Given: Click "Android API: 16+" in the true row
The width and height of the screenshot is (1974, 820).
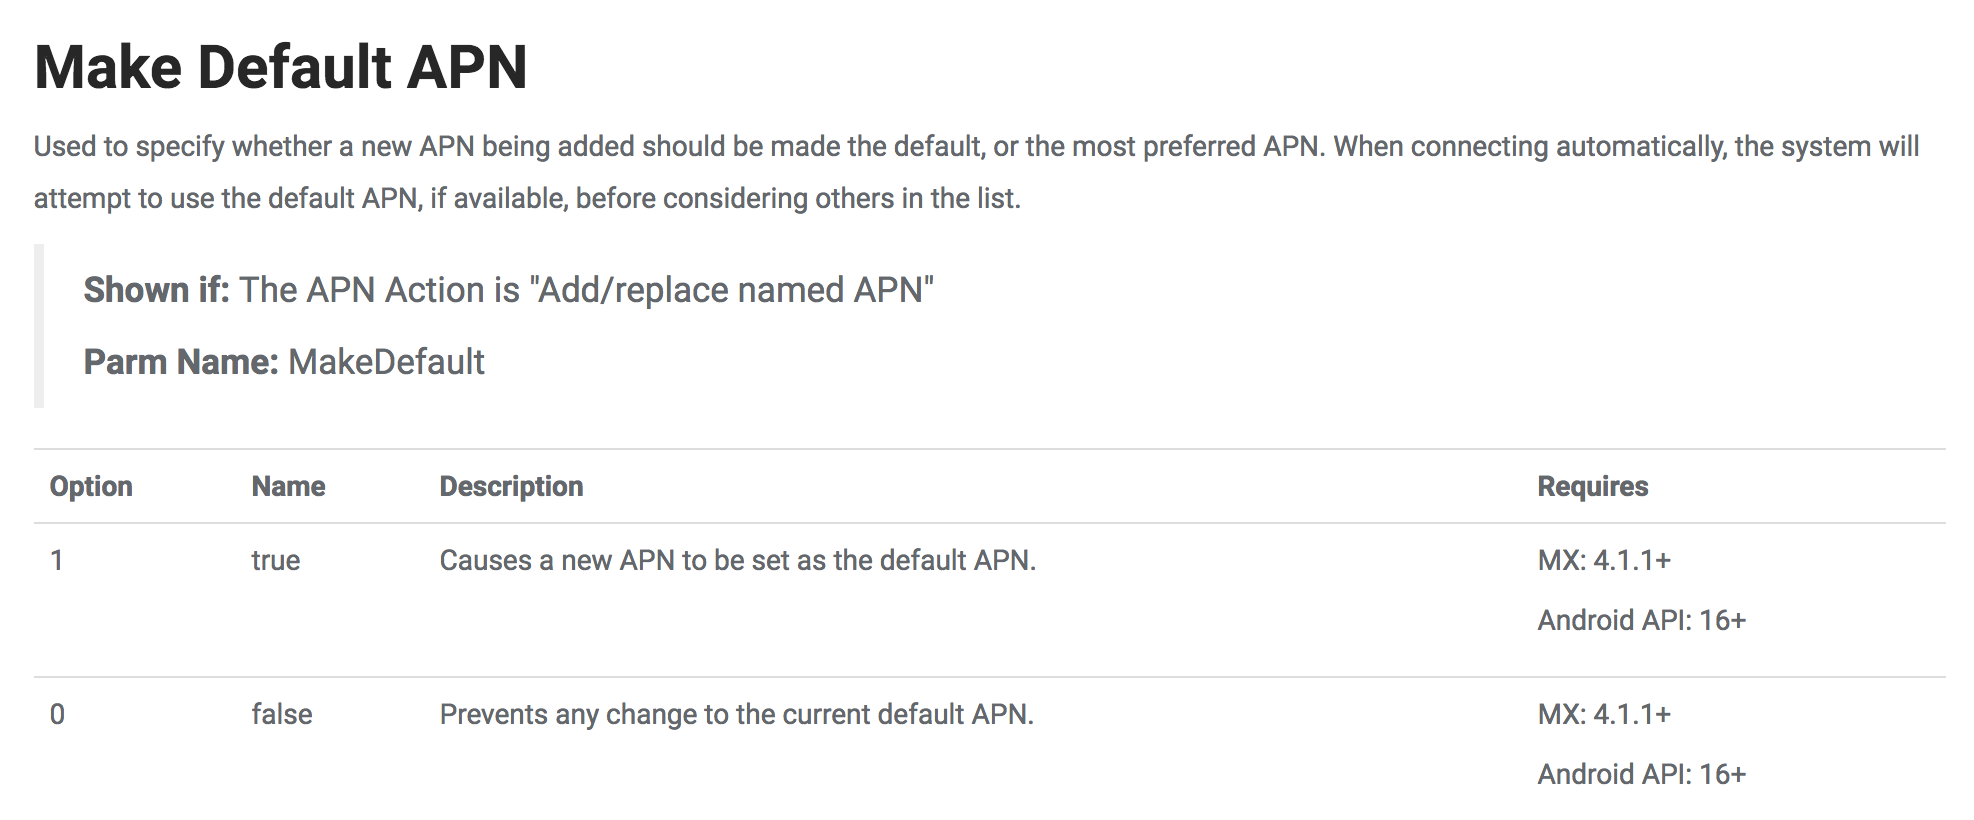Looking at the screenshot, I should pyautogui.click(x=1641, y=620).
